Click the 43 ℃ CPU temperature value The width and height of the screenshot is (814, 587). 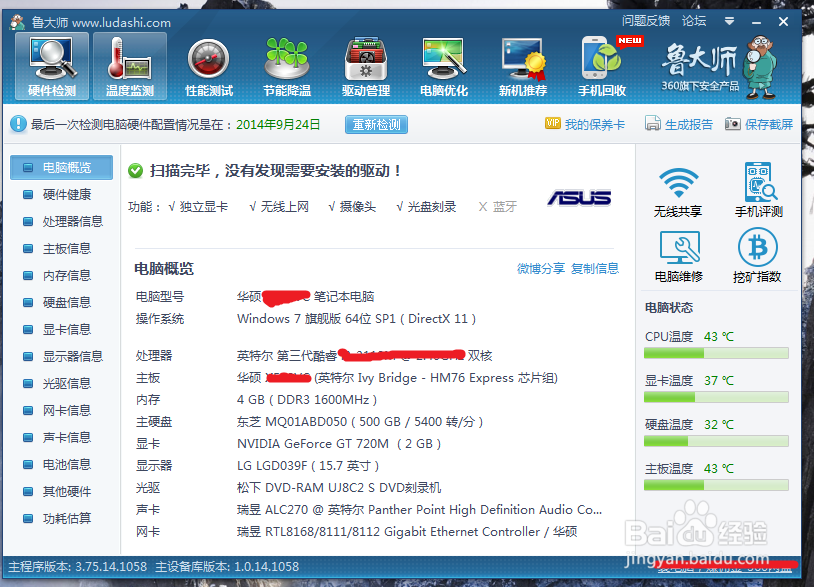(x=718, y=336)
